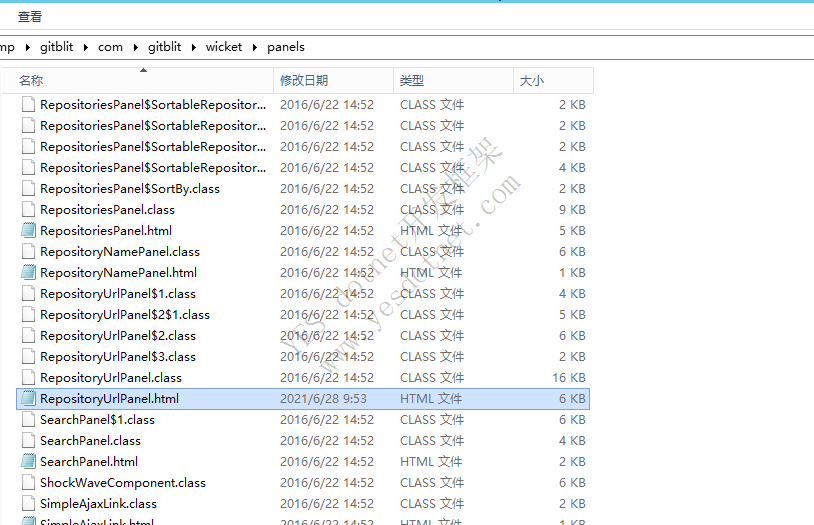The image size is (814, 525).
Task: Select the file icon of RepositoriesPanel$SortBy.class
Action: point(29,189)
